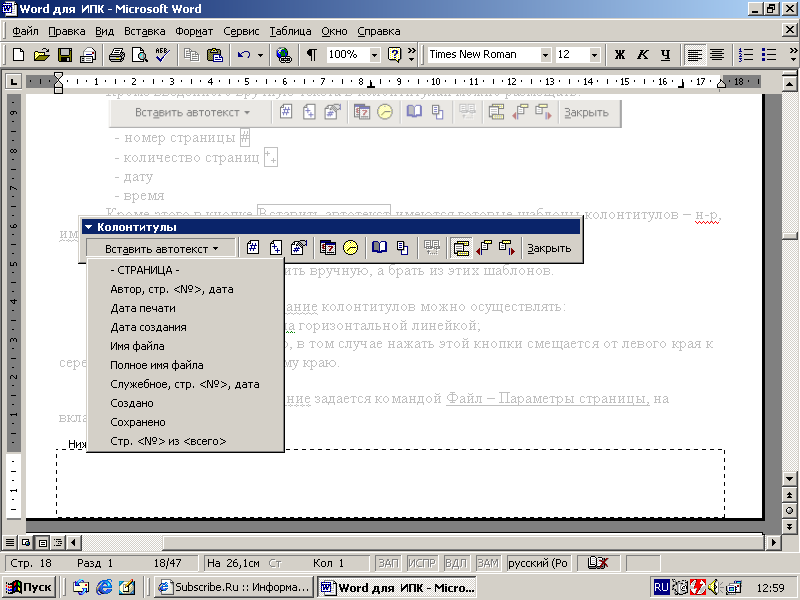Insert page number in Колонтитулы toolbar
This screenshot has height=600, width=800.
[253, 248]
